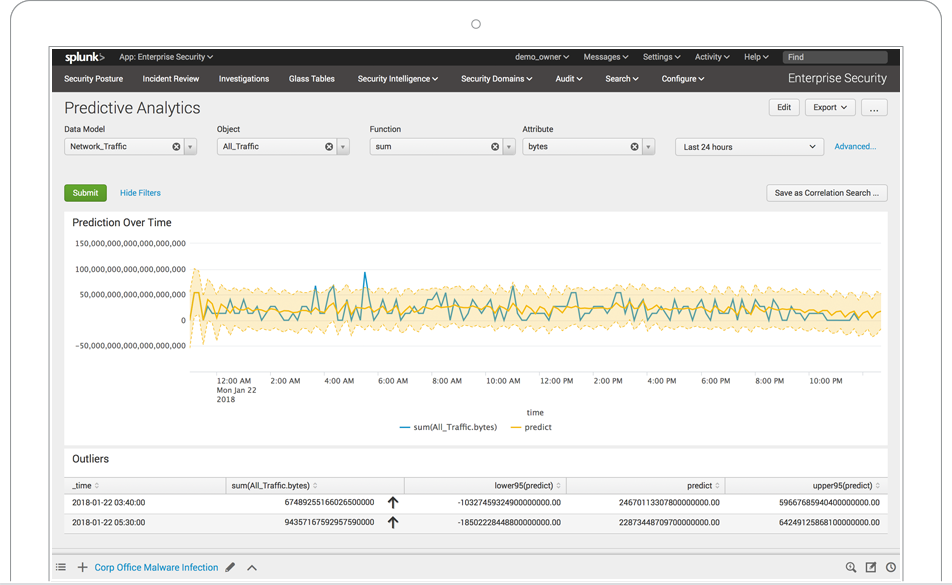Go to Security Posture tab

coord(94,79)
